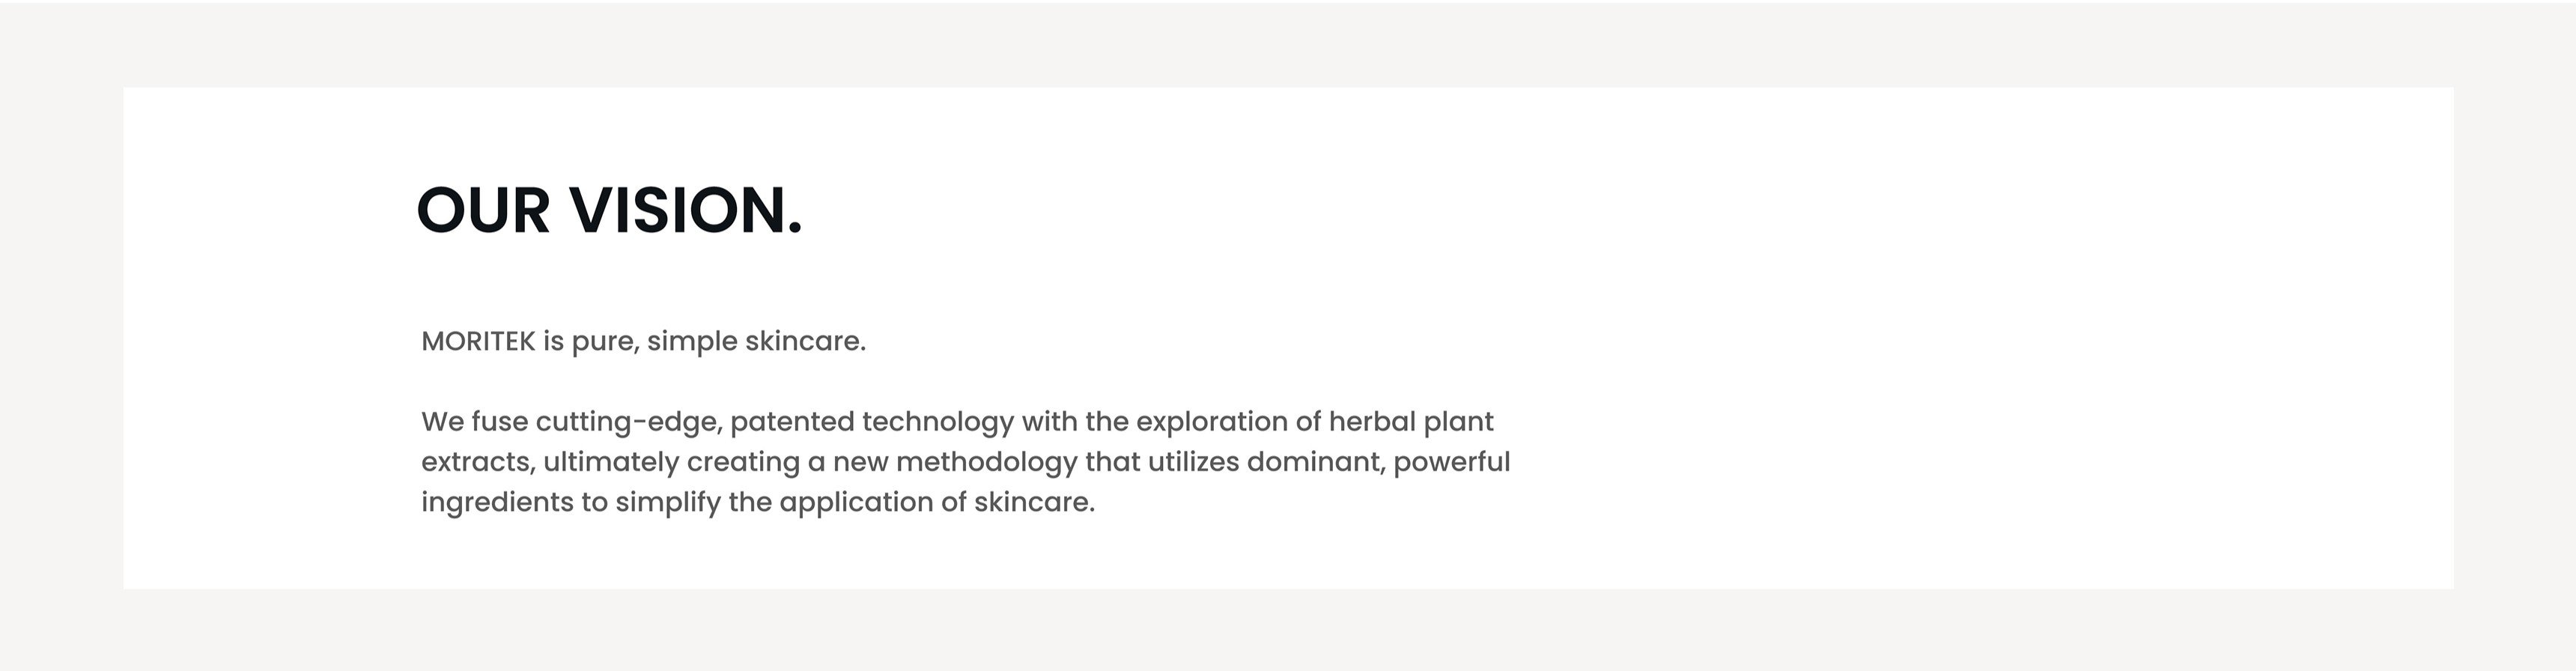This screenshot has height=671, width=2576.
Task: Click the word "powerful"
Action: pos(1451,463)
